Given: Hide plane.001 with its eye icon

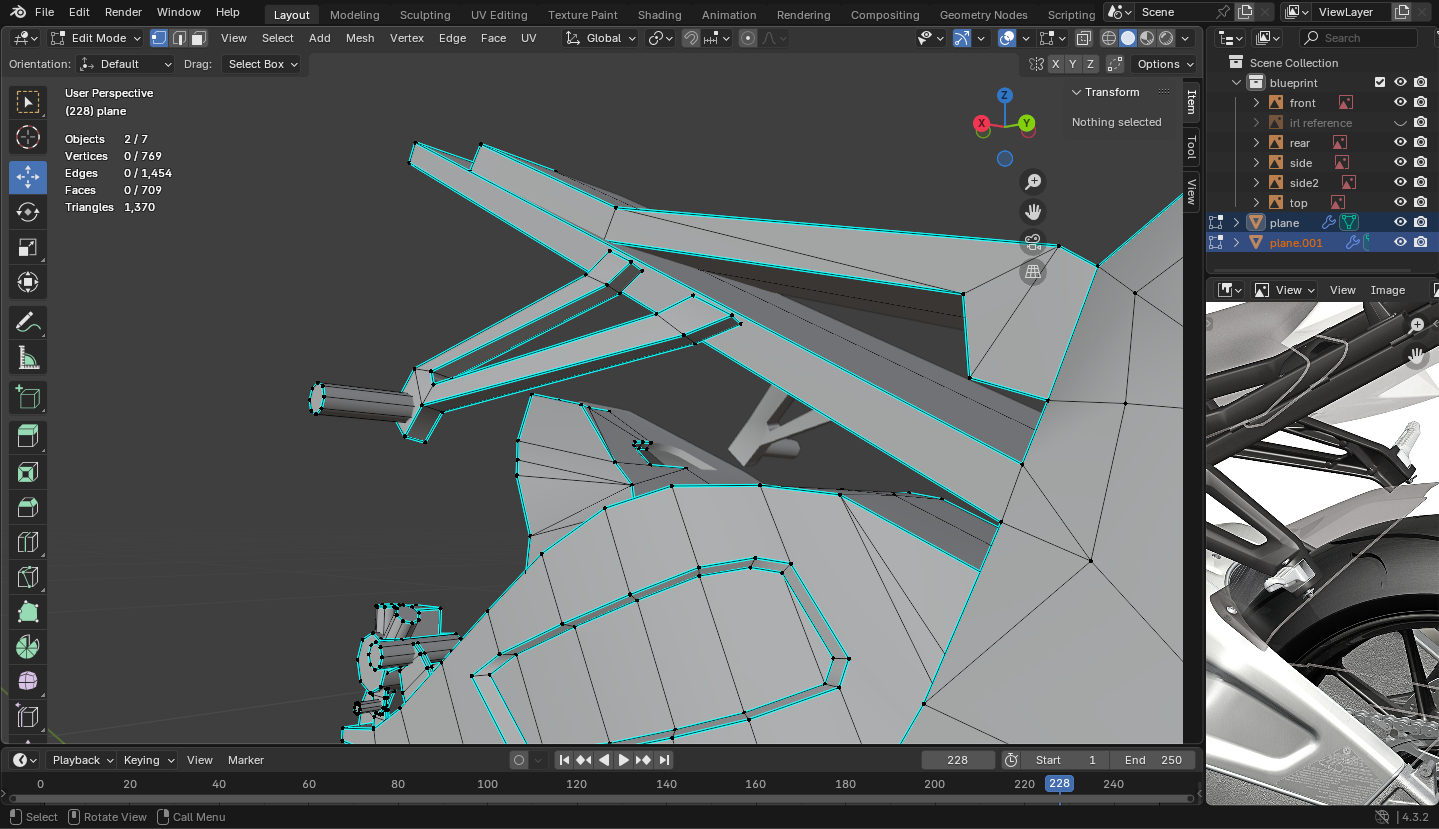Looking at the screenshot, I should [1400, 243].
